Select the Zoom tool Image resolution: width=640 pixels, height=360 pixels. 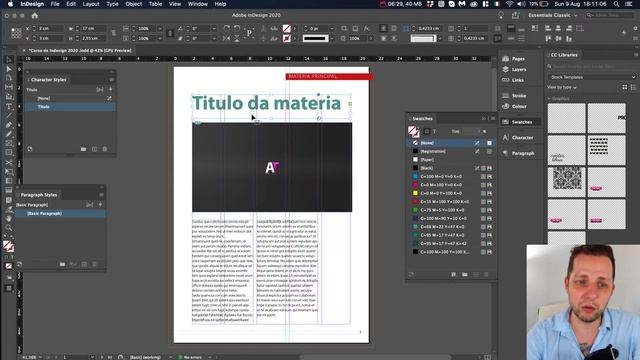9,228
